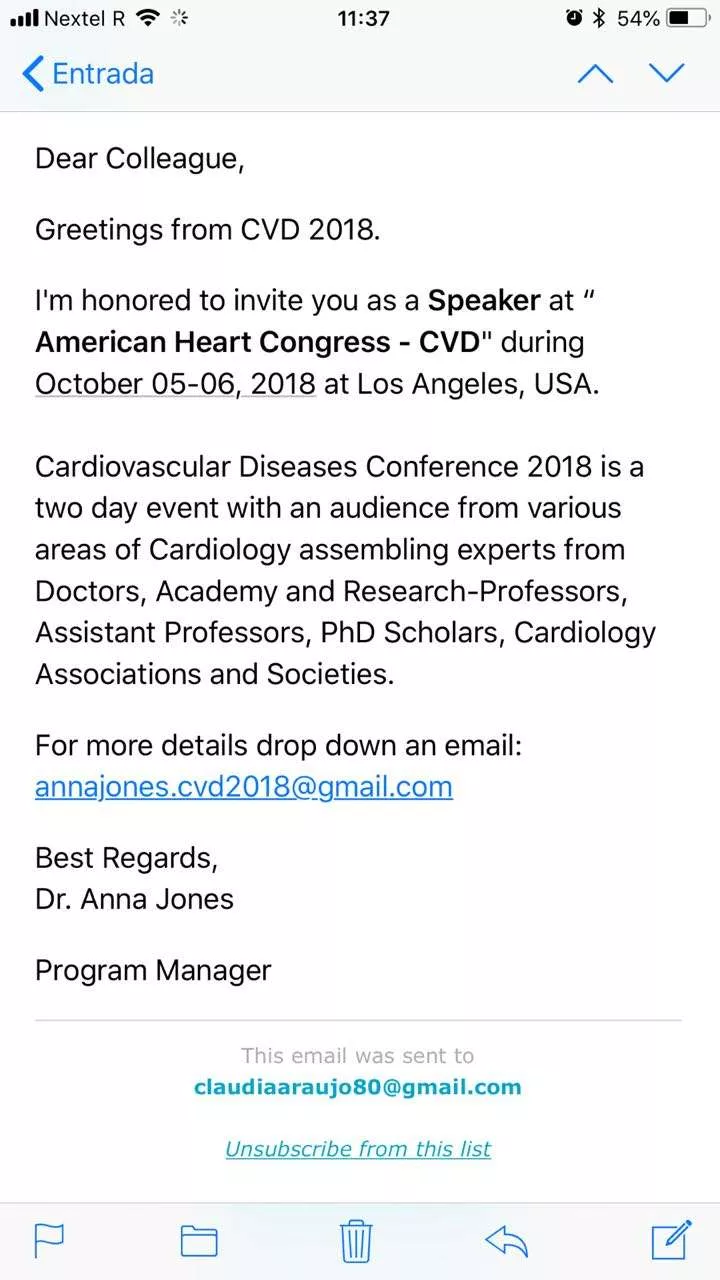This screenshot has height=1280, width=720.
Task: Tap the flag icon in bottom toolbar
Action: click(x=49, y=1240)
